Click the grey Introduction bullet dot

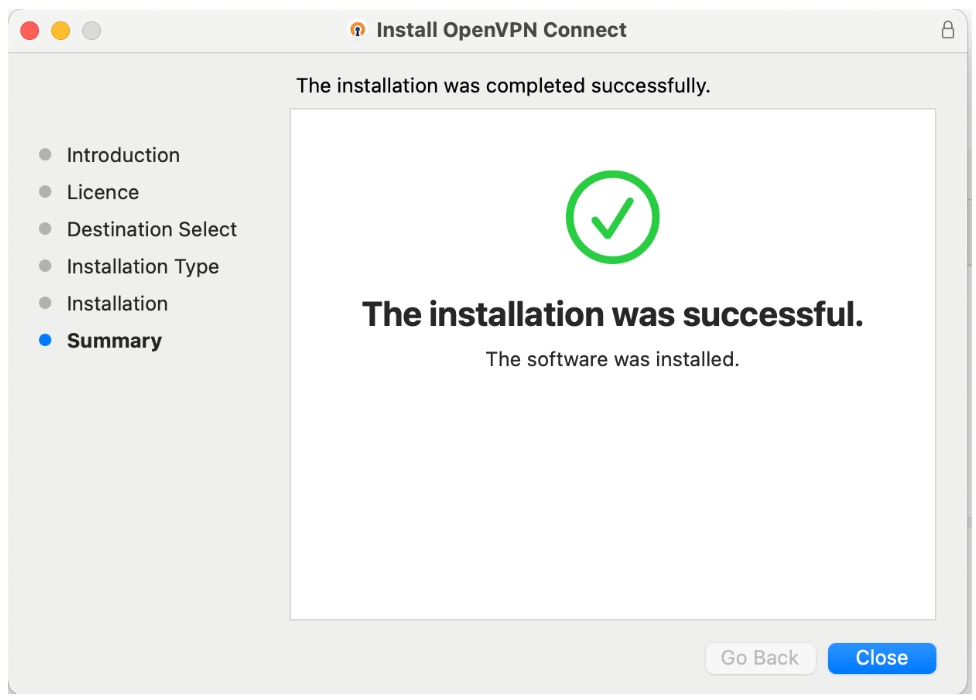click(x=45, y=155)
